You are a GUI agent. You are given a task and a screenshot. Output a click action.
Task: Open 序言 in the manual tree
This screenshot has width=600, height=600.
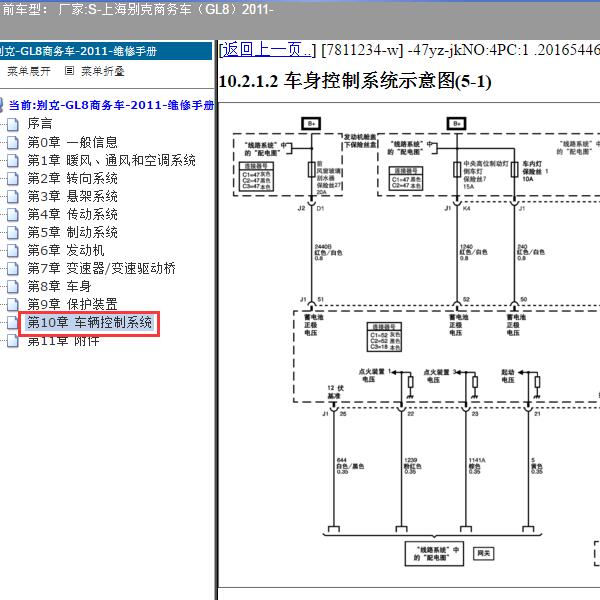[x=40, y=124]
